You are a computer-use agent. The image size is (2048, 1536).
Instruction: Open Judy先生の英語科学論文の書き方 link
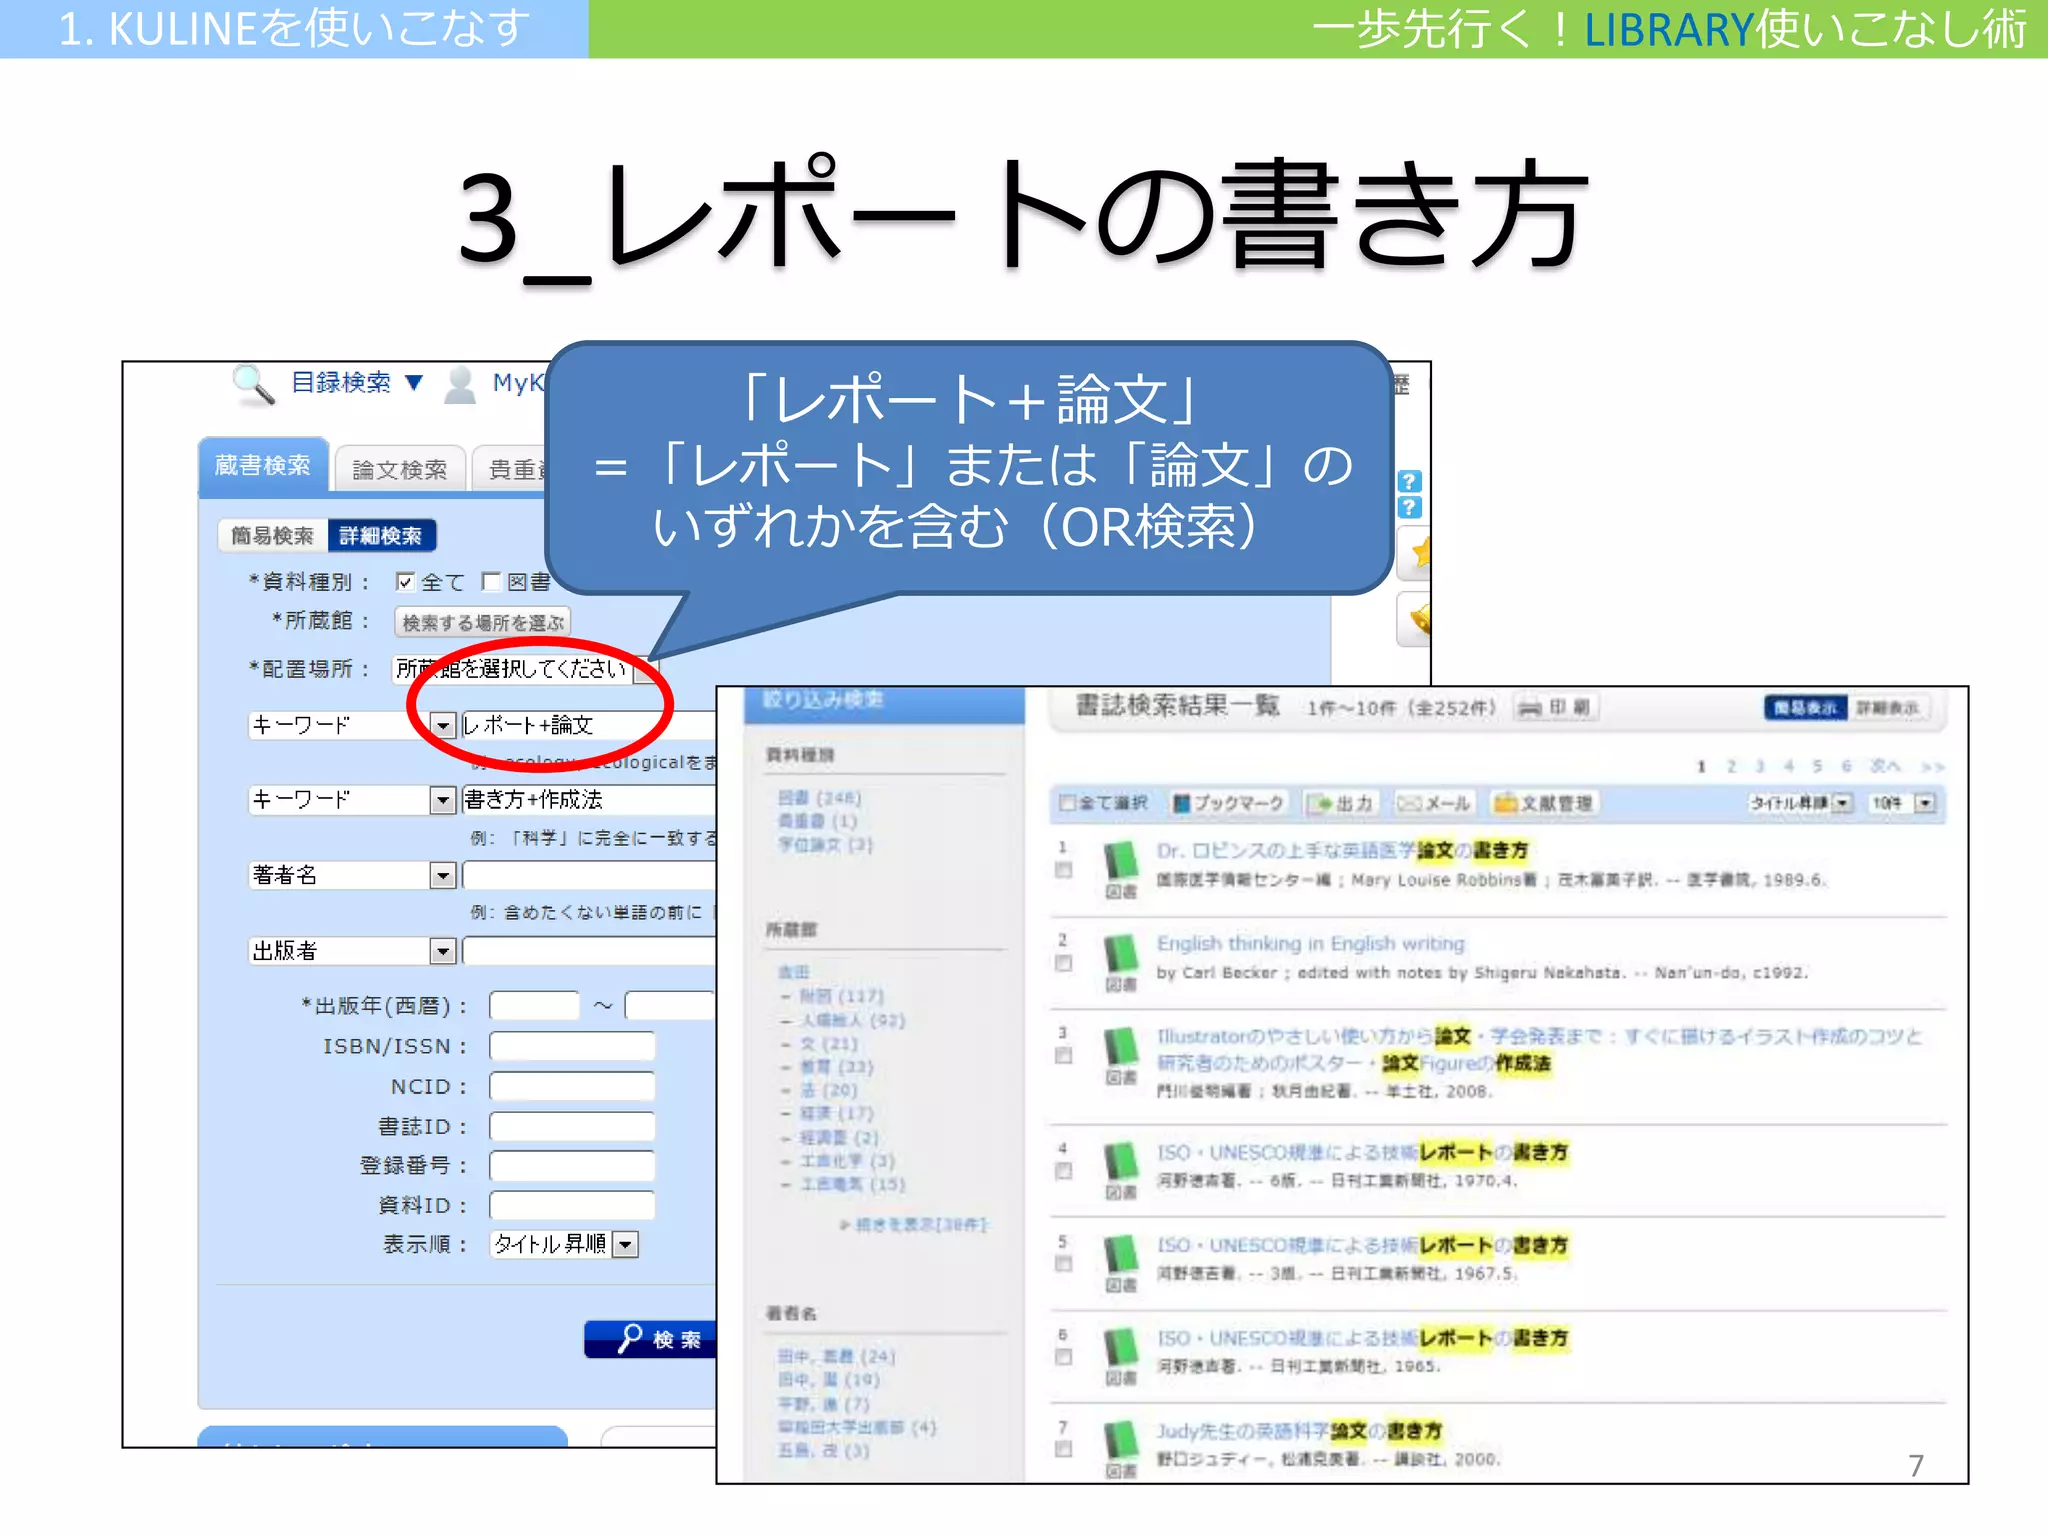coord(1299,1431)
